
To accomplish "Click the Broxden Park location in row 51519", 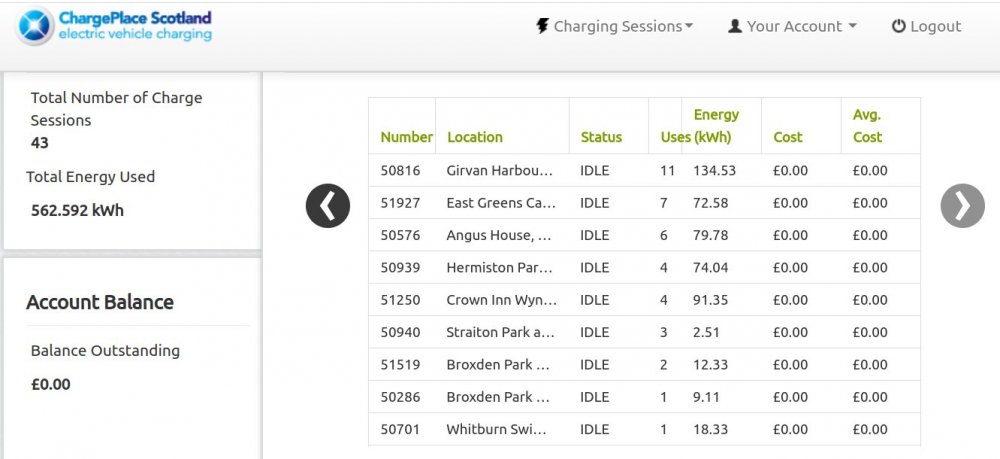I will 498,365.
